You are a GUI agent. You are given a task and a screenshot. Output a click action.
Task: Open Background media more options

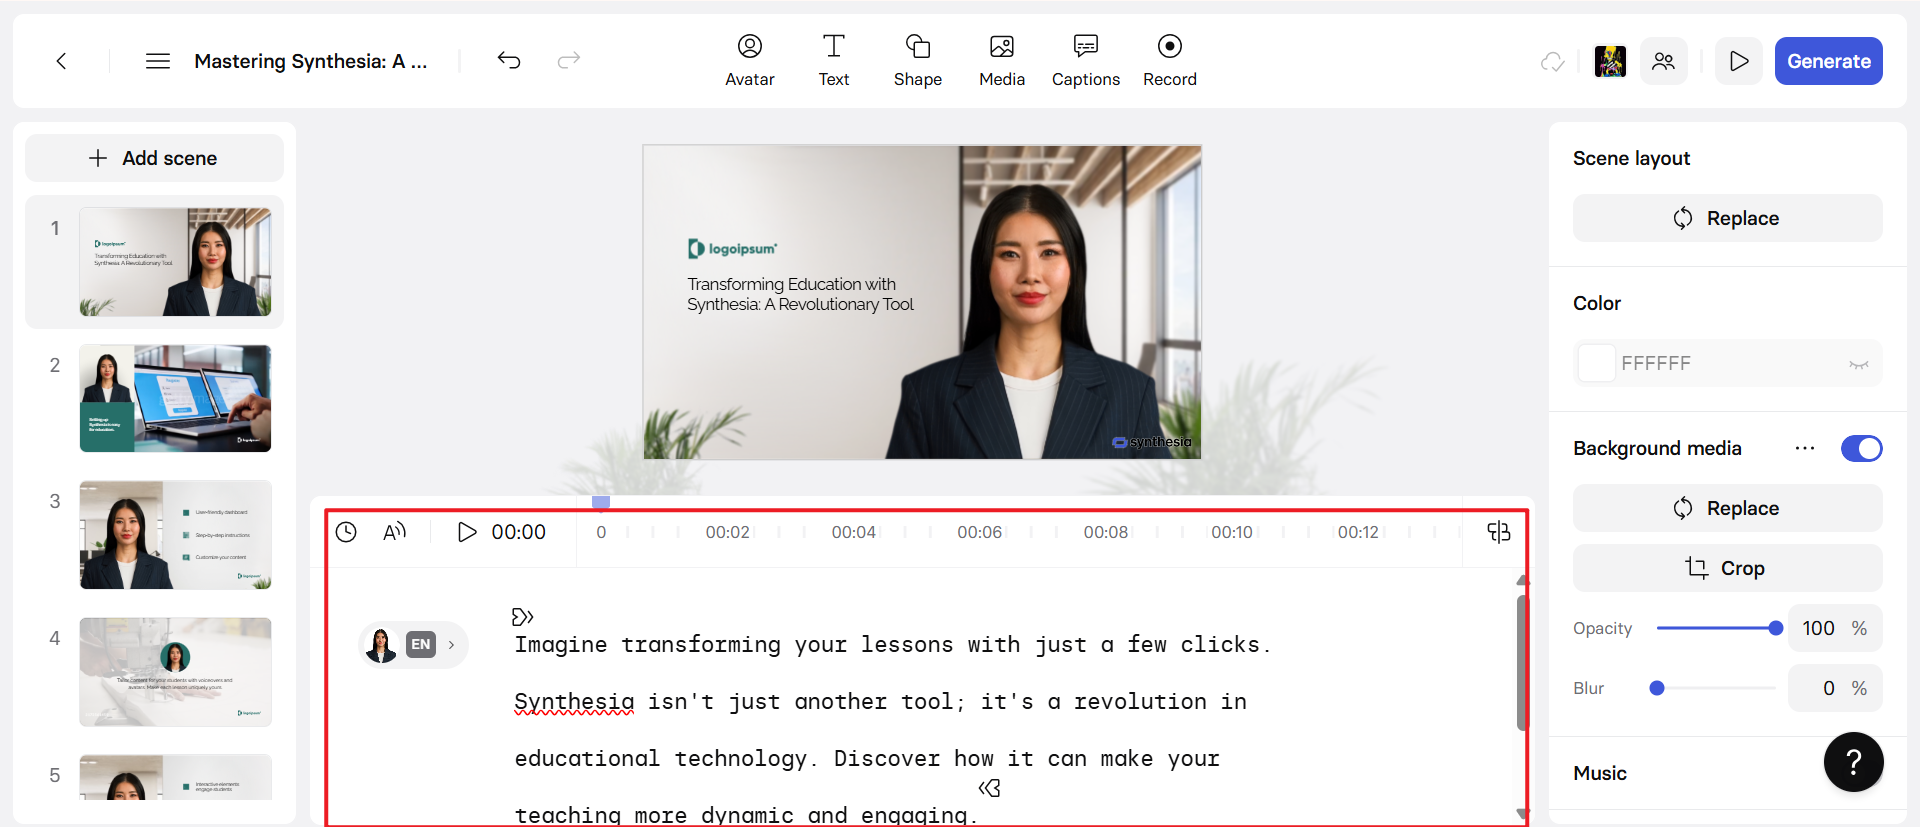[1805, 448]
